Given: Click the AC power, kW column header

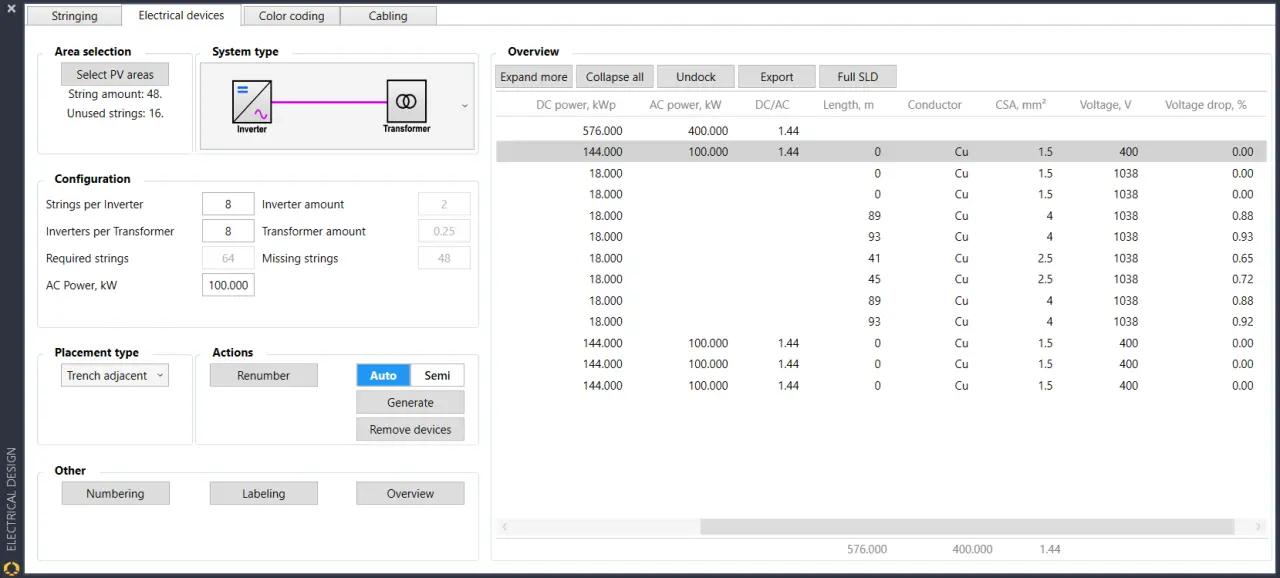Looking at the screenshot, I should (685, 105).
